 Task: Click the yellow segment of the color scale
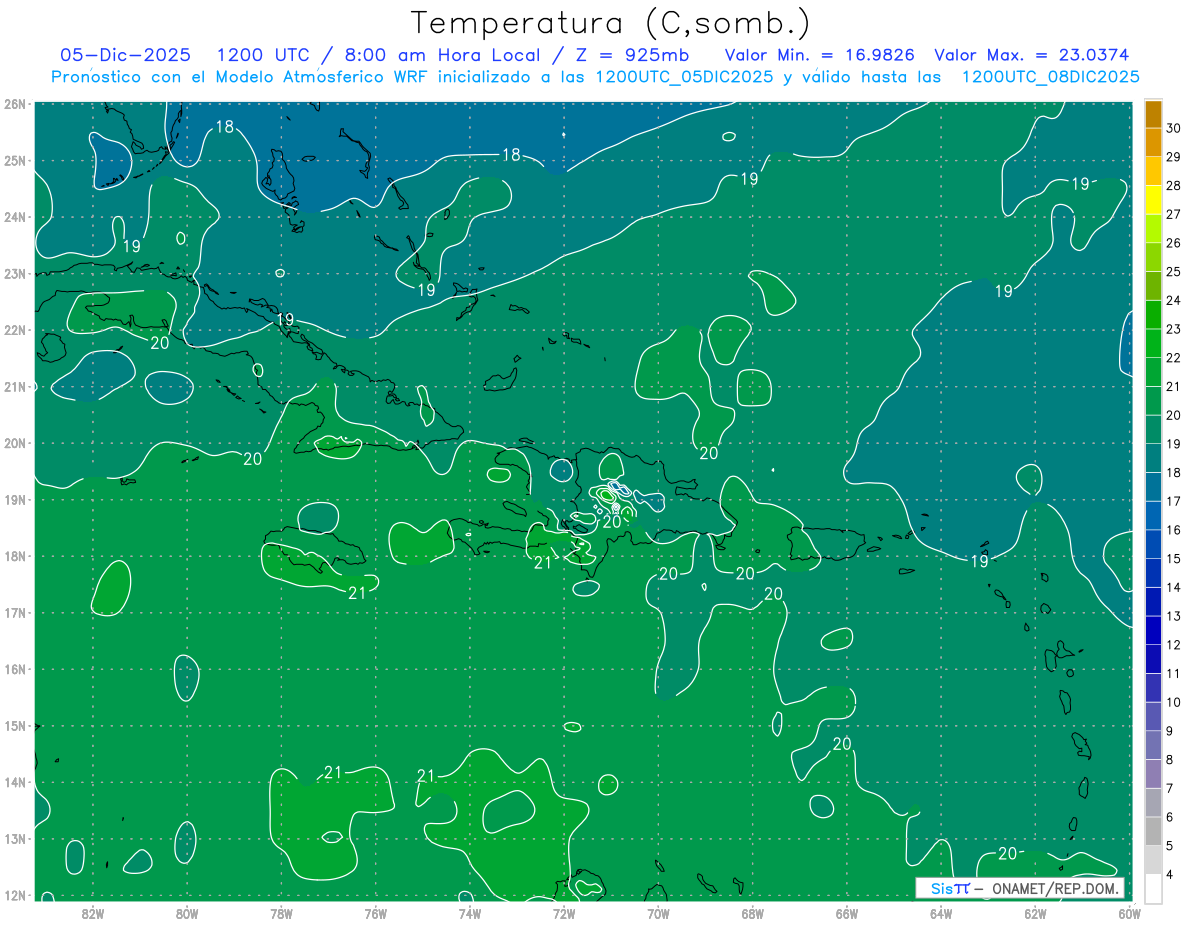(x=1153, y=200)
